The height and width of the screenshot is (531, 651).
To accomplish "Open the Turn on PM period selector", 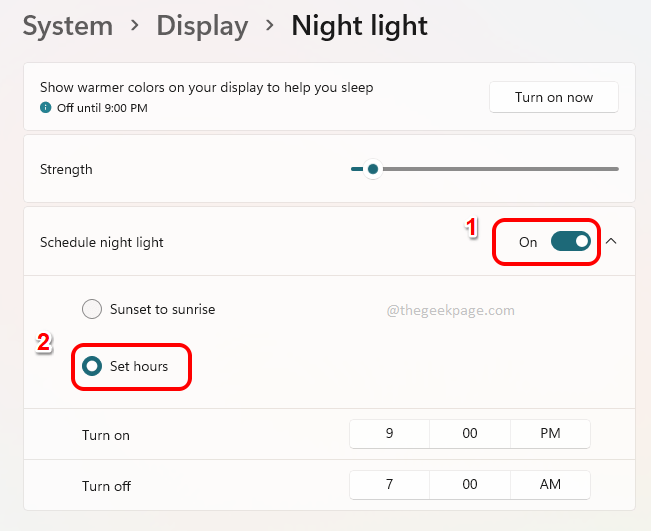I will pos(549,434).
